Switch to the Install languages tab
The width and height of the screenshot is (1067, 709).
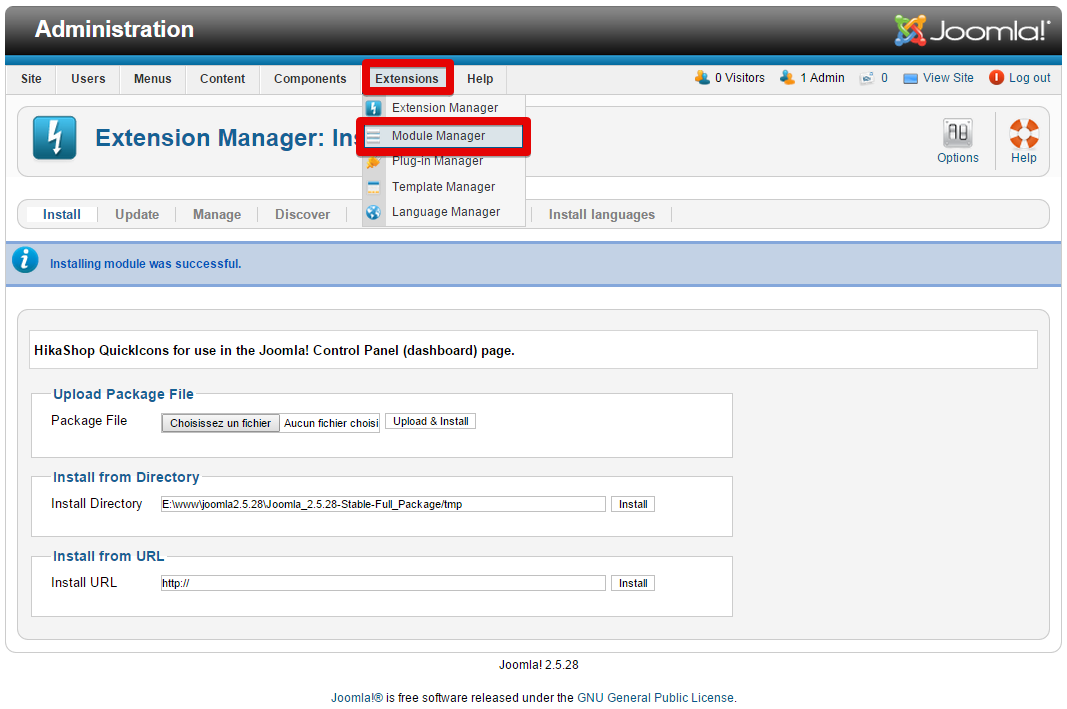(602, 214)
